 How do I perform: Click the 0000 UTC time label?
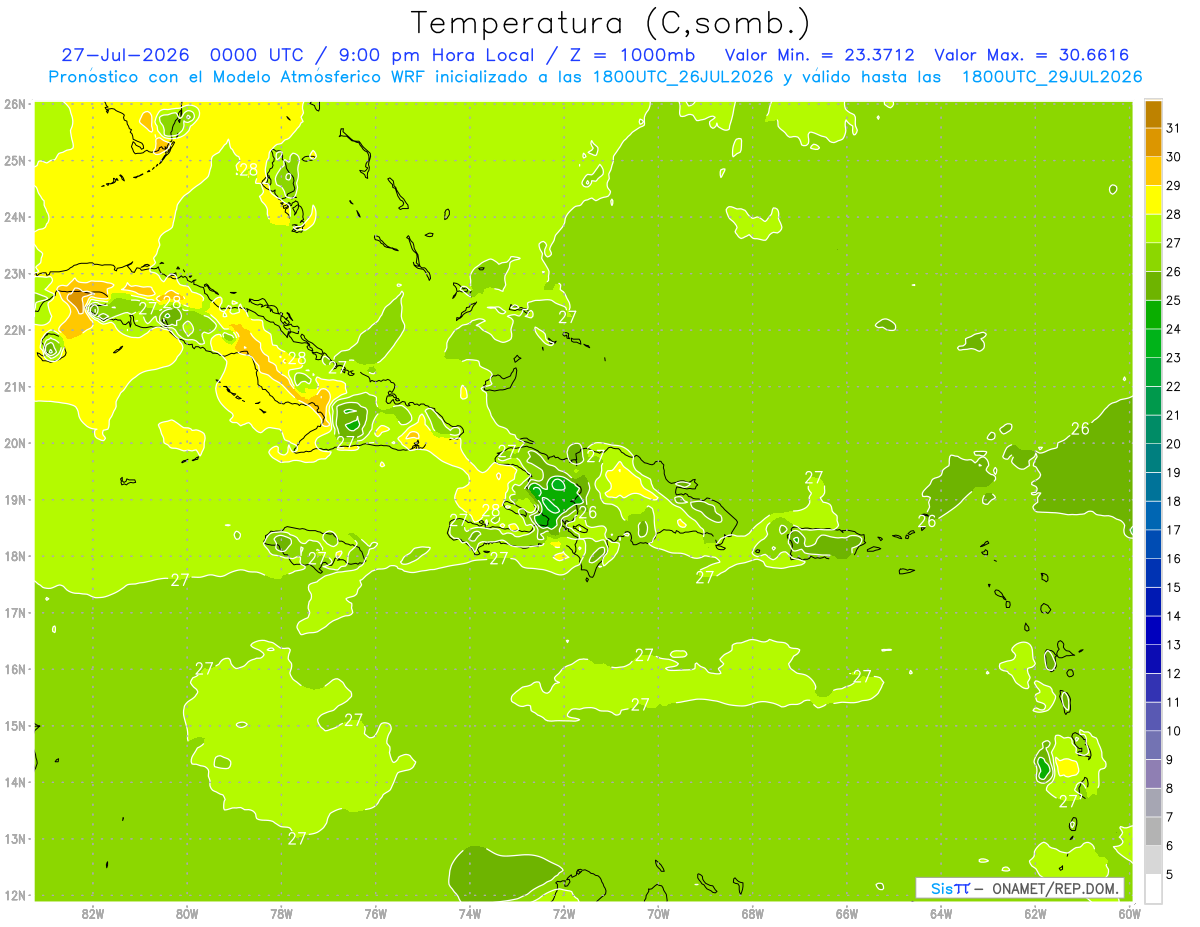tap(255, 55)
